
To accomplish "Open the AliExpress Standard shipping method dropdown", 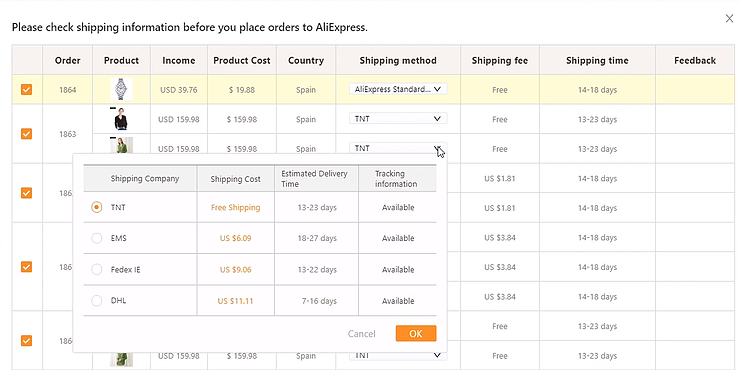I will pyautogui.click(x=398, y=89).
